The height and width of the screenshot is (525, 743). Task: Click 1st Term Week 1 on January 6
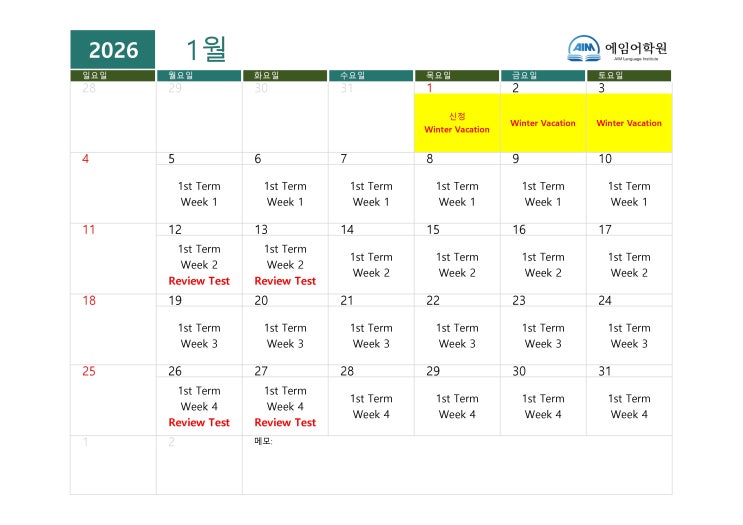285,194
